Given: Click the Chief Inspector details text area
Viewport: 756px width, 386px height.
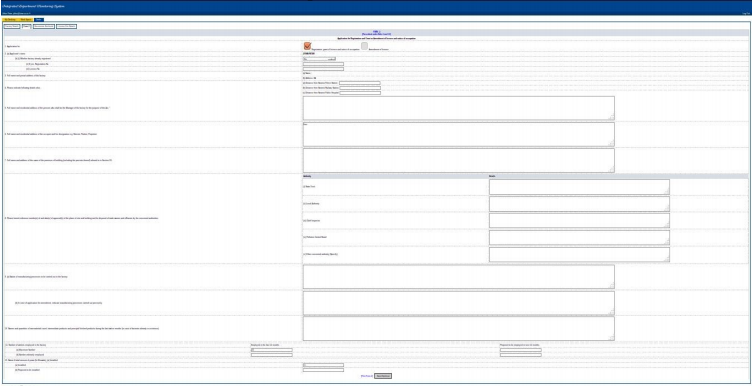Looking at the screenshot, I should point(579,221).
